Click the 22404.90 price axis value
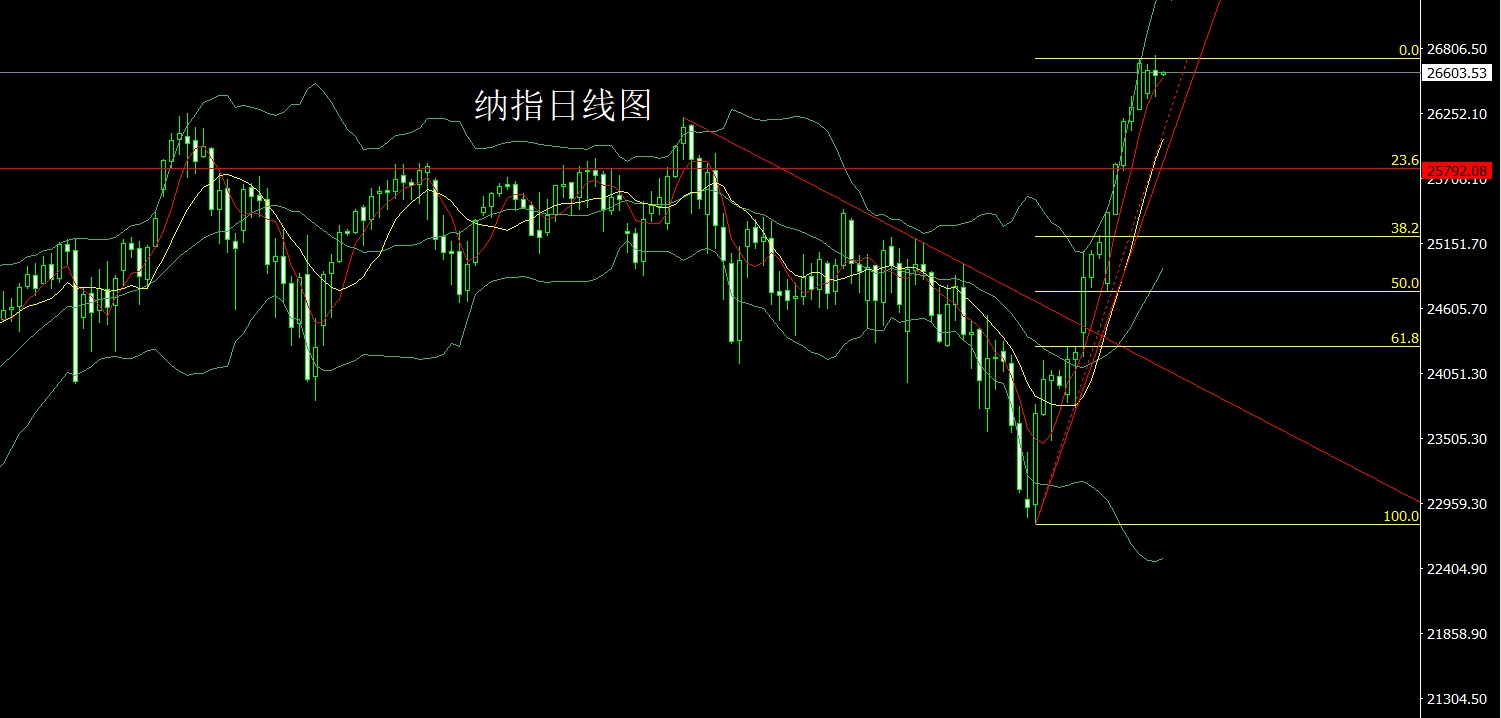Screen dimensions: 1501x718 (1457, 569)
